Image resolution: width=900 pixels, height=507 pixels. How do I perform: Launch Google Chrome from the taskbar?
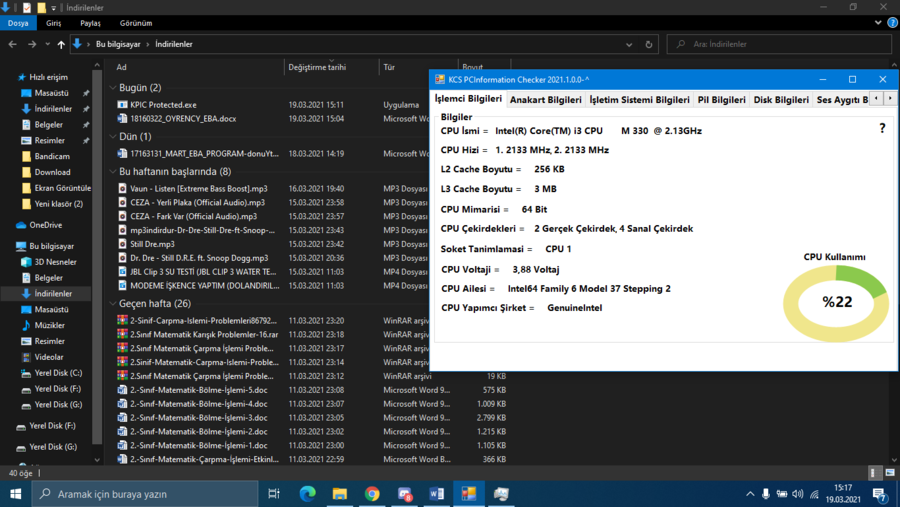(x=372, y=494)
